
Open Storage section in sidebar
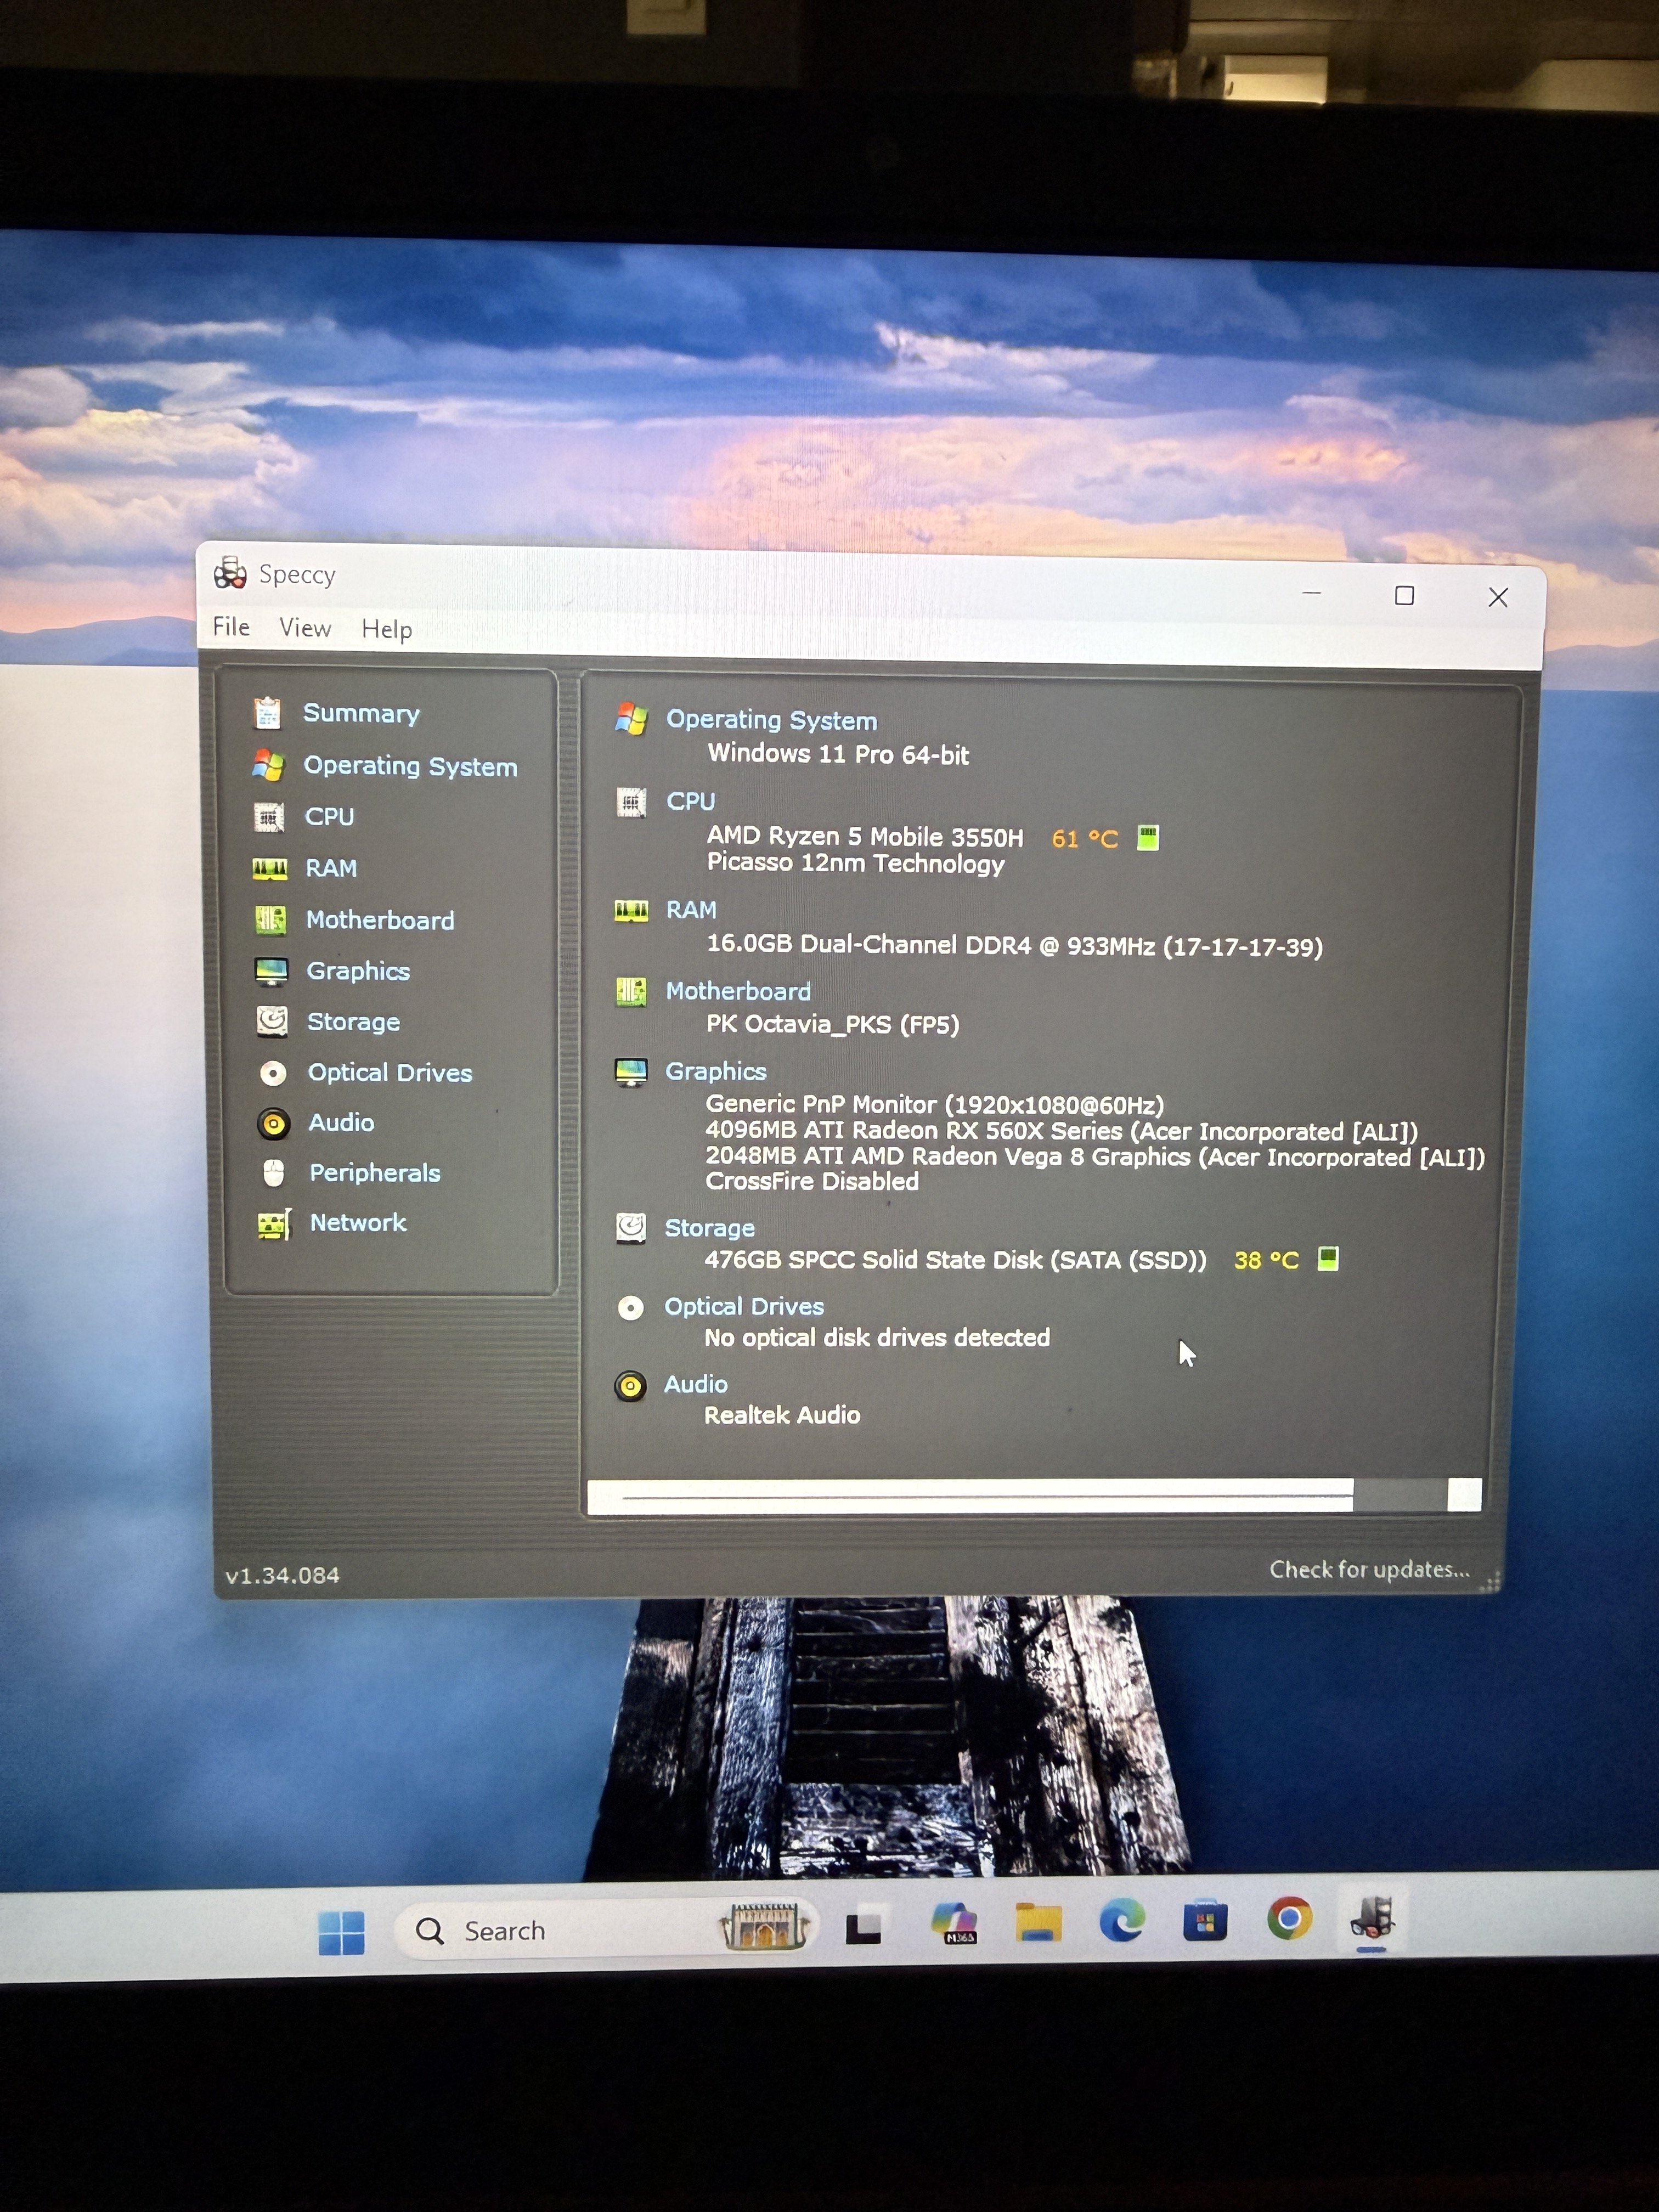click(x=353, y=1022)
